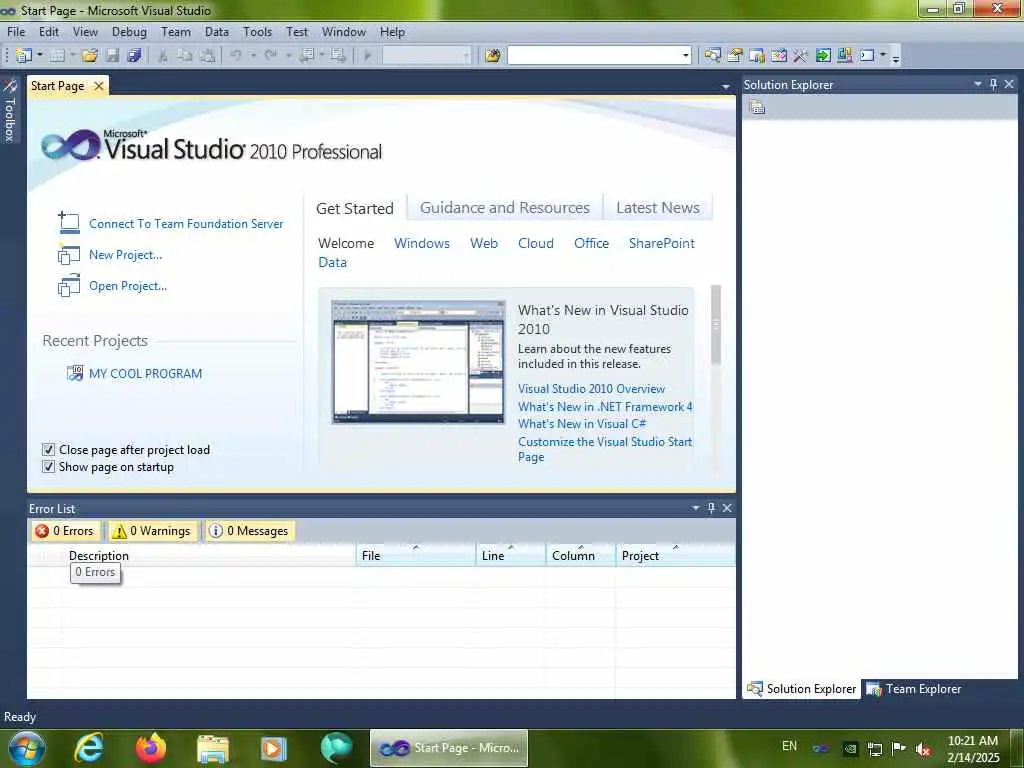Toggle the 0 Warnings filter button
The width and height of the screenshot is (1024, 768).
pyautogui.click(x=152, y=531)
